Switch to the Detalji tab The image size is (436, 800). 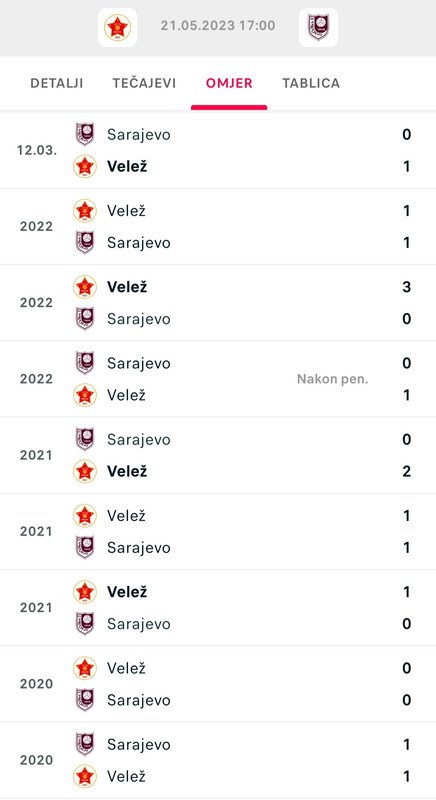click(x=57, y=83)
